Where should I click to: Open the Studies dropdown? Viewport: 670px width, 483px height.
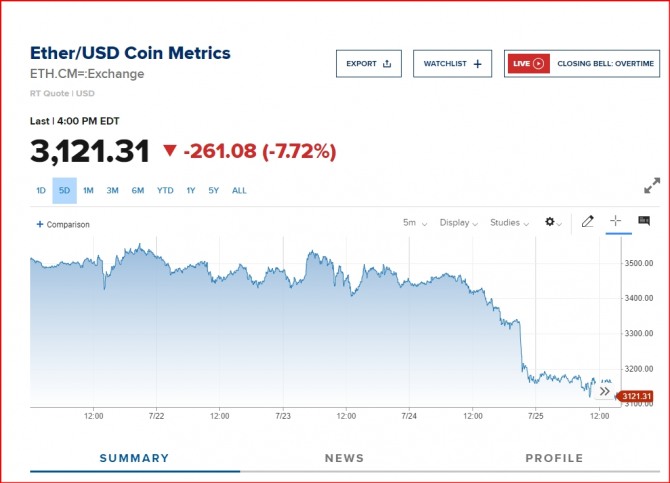510,223
